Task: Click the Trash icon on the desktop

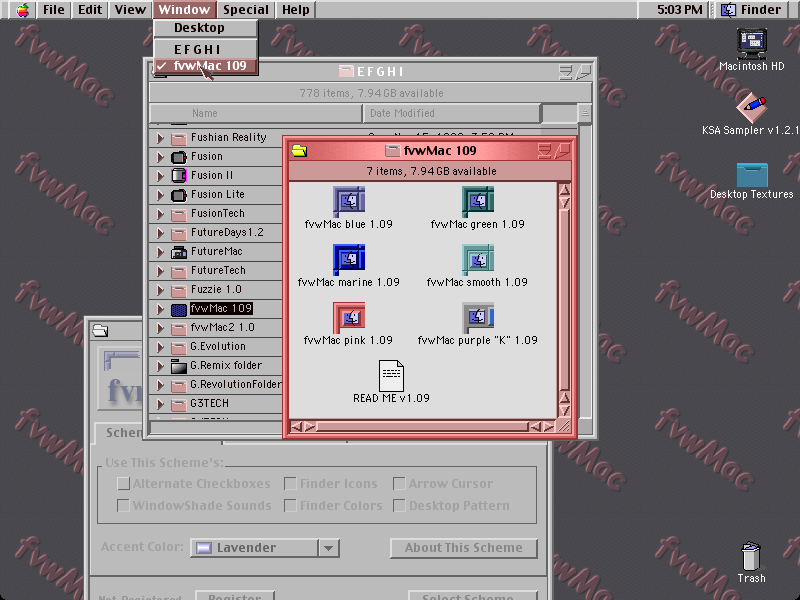Action: [x=751, y=556]
